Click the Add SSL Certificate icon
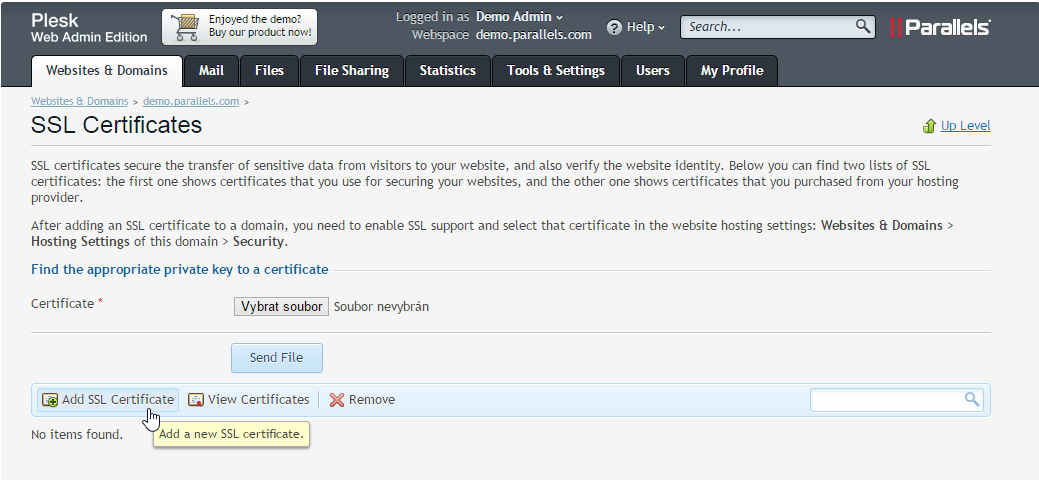 [x=49, y=400]
